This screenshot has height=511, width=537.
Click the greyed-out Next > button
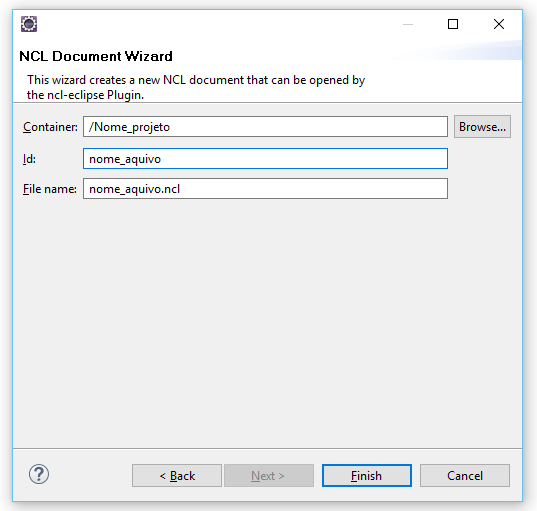click(x=269, y=475)
